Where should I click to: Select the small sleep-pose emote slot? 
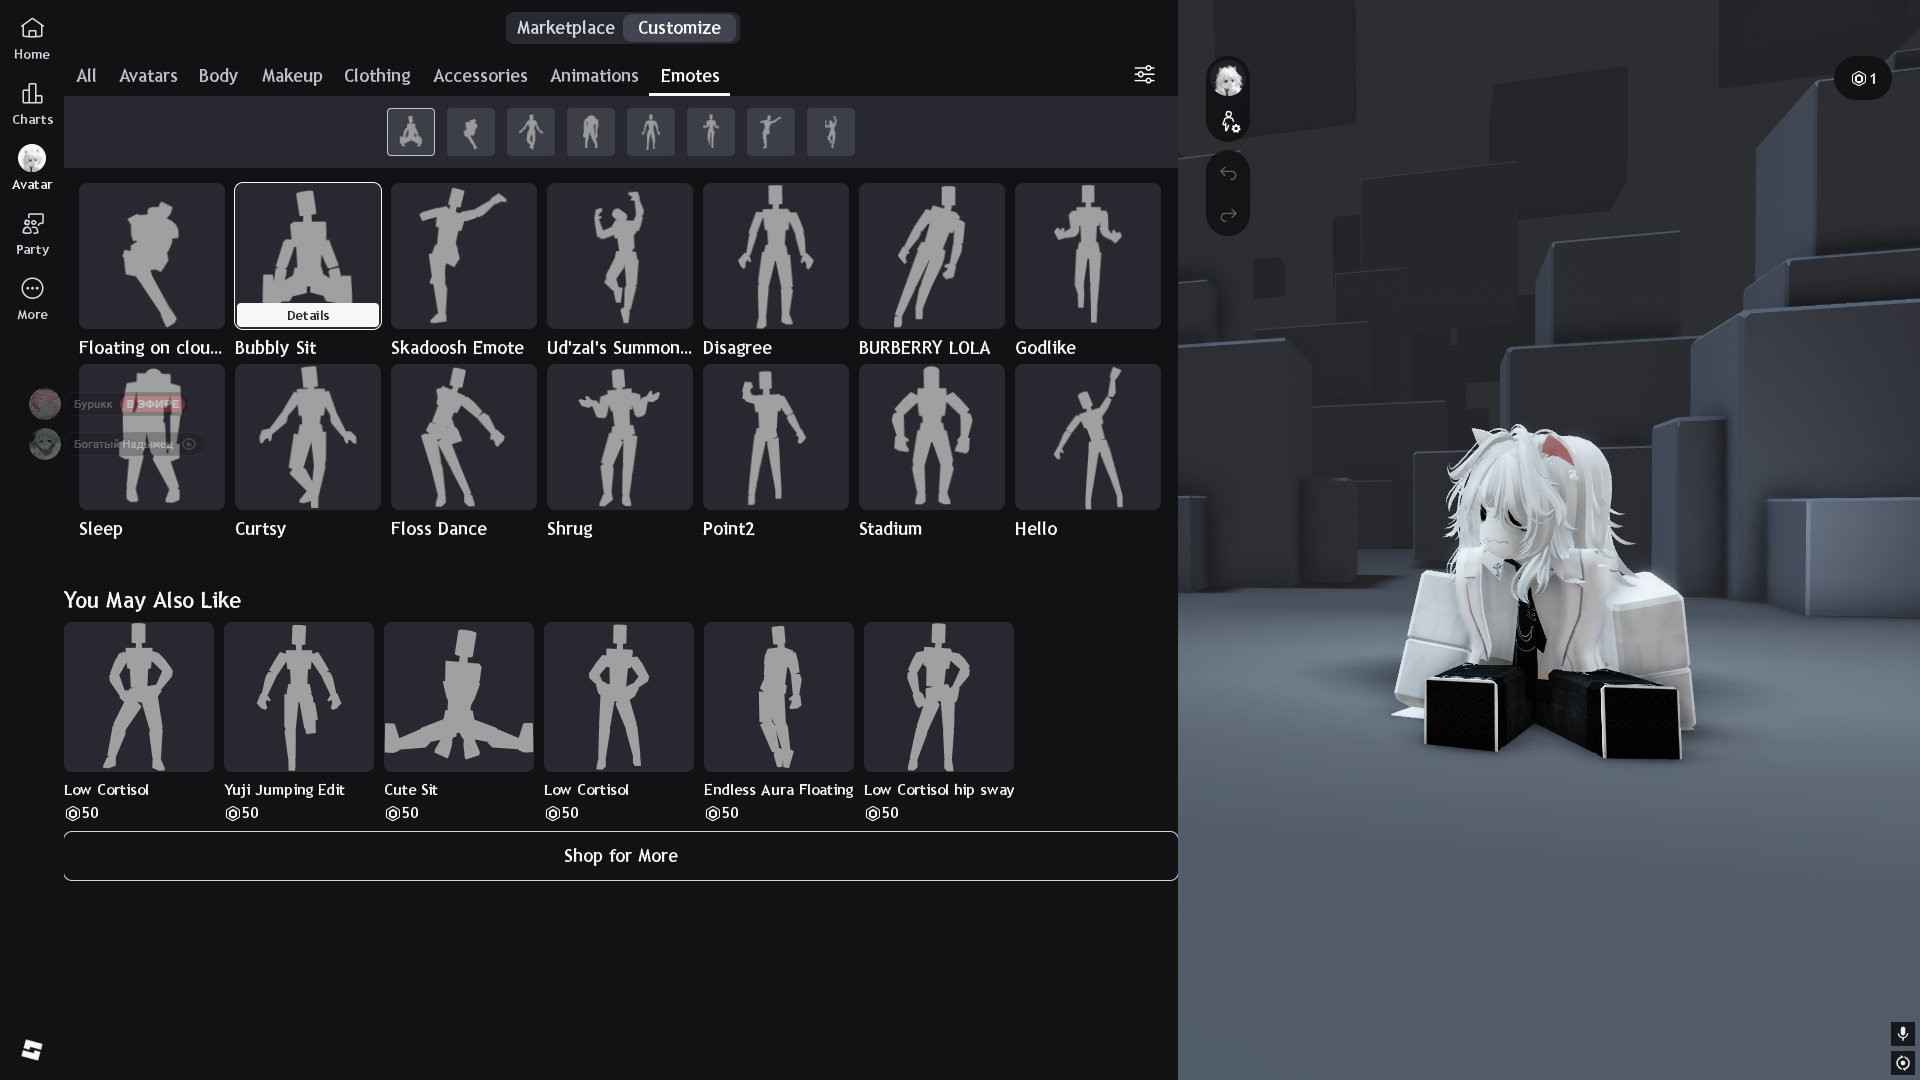tap(591, 132)
